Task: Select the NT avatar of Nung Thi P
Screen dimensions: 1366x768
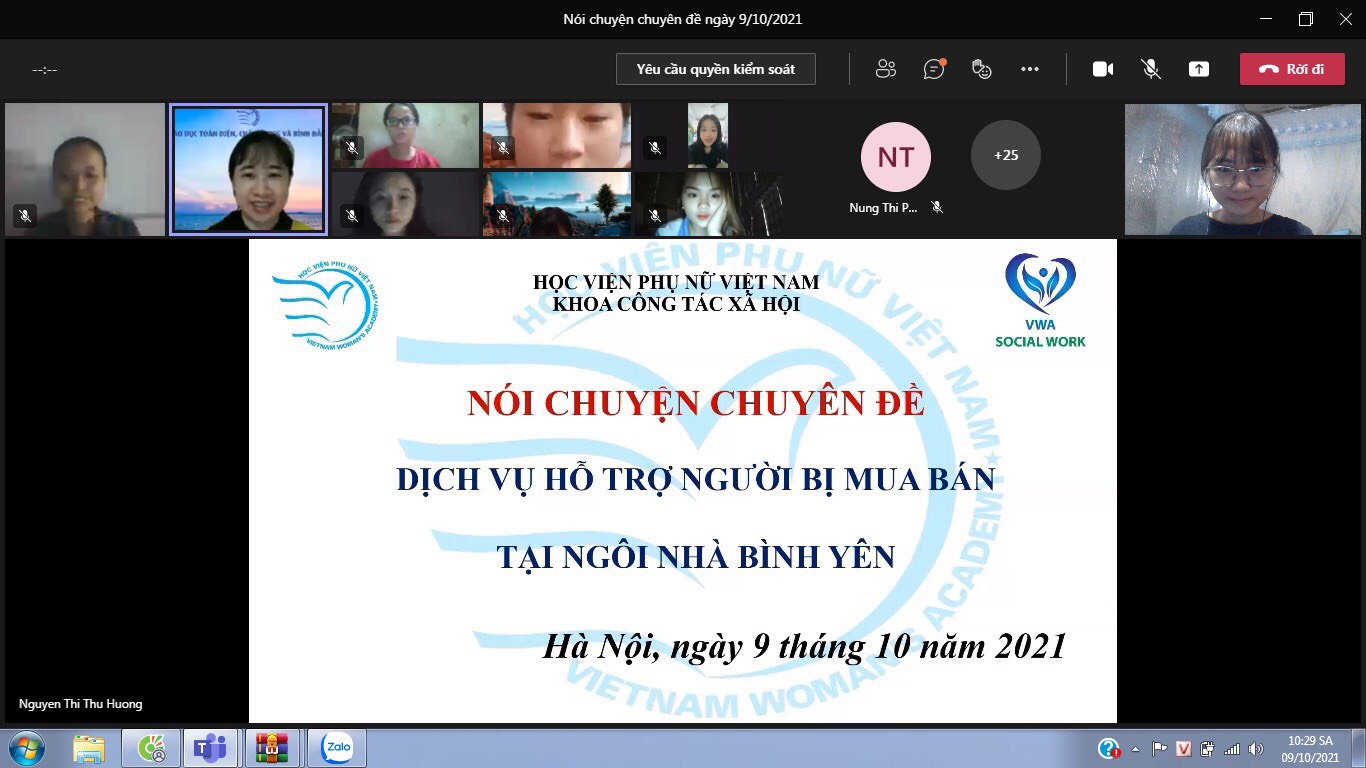Action: (x=895, y=157)
